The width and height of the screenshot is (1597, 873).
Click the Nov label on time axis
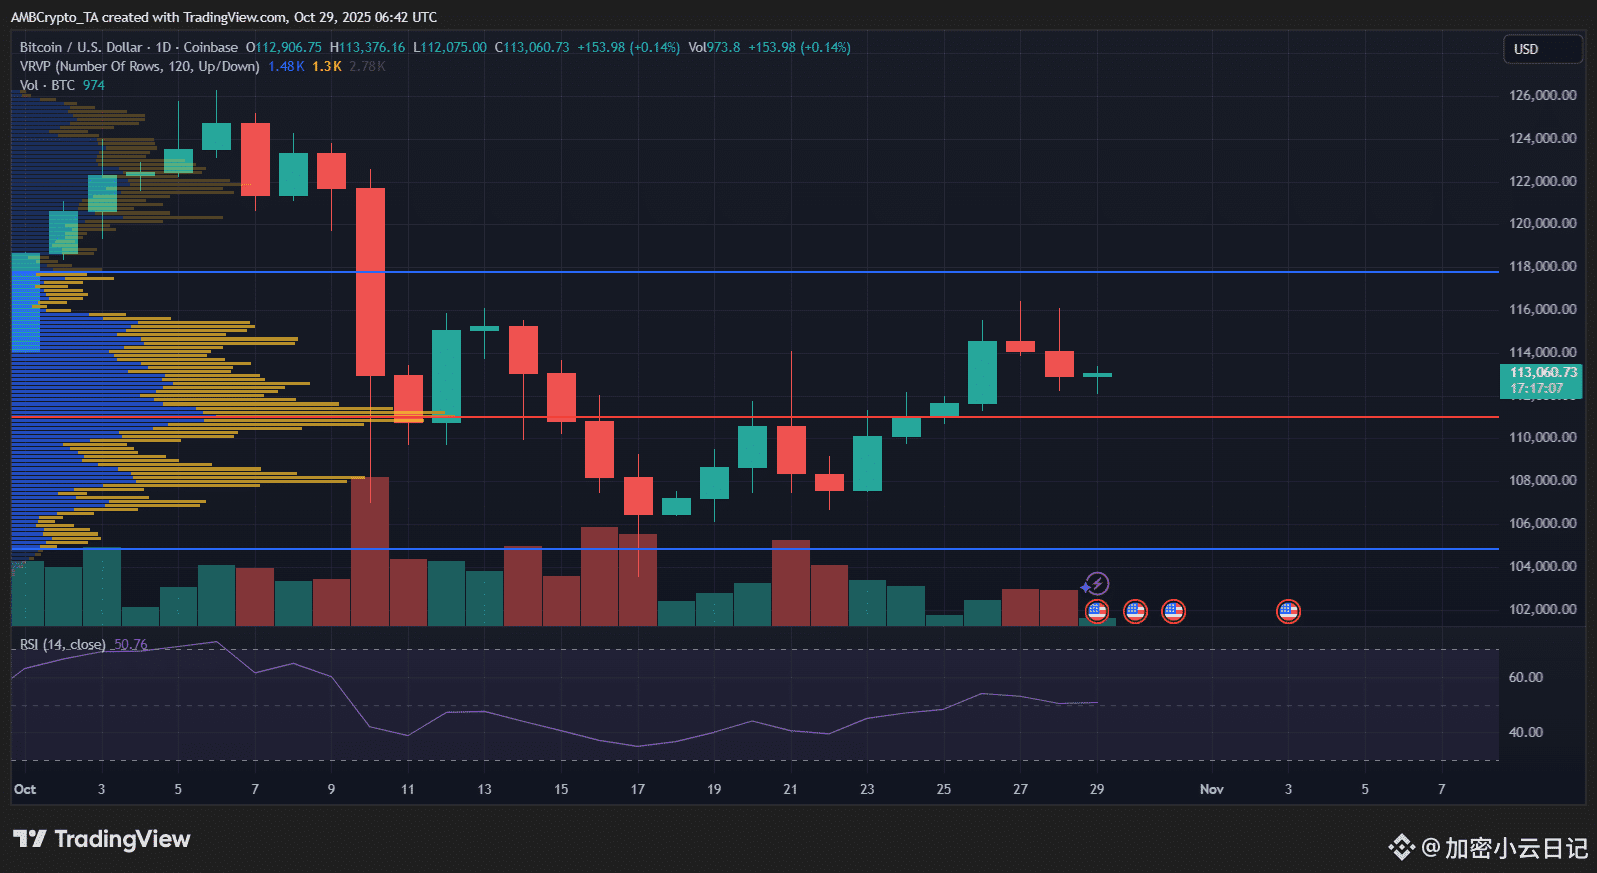tap(1211, 789)
